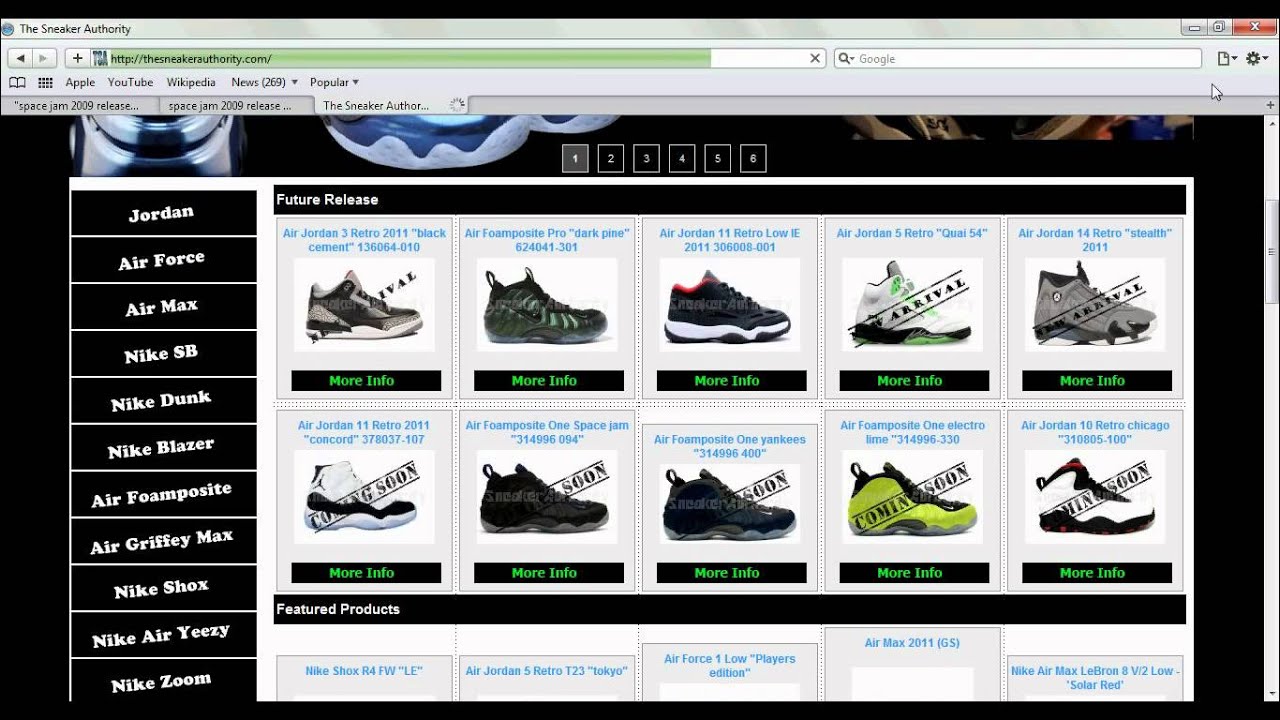Expand the News (269) bookmark folder
The height and width of the screenshot is (720, 1280).
tap(264, 82)
